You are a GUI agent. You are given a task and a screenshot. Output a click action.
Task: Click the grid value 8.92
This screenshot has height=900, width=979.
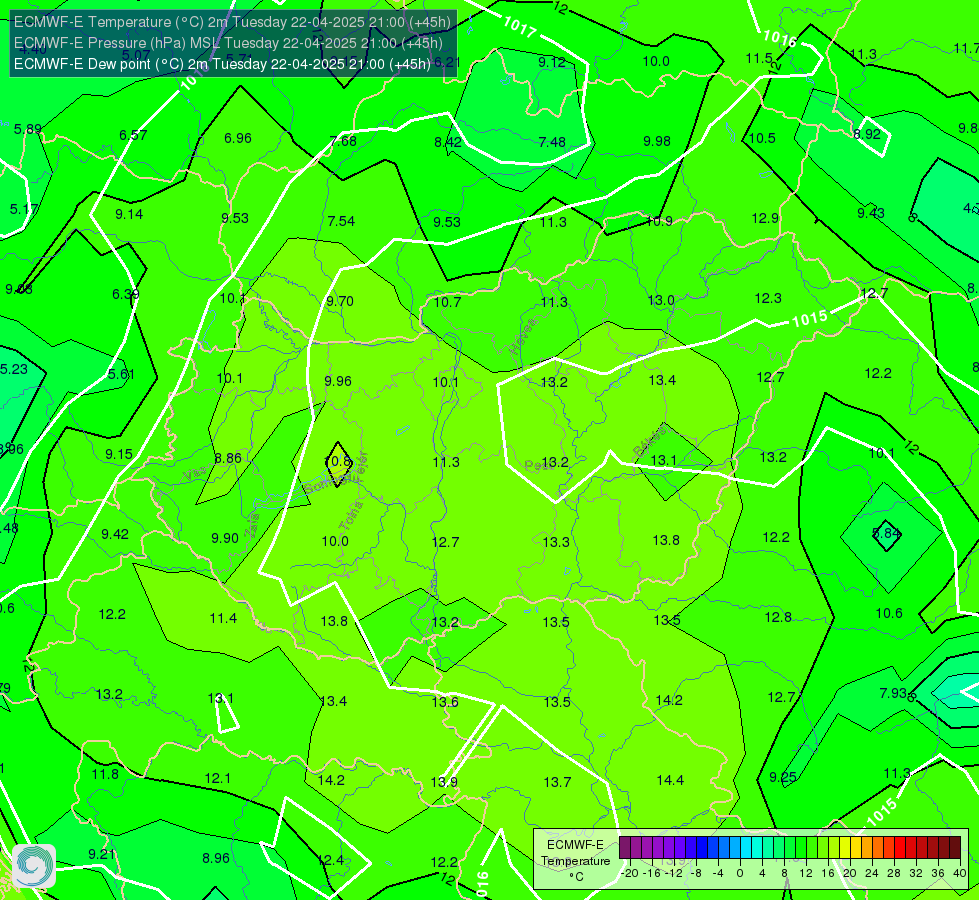[867, 134]
